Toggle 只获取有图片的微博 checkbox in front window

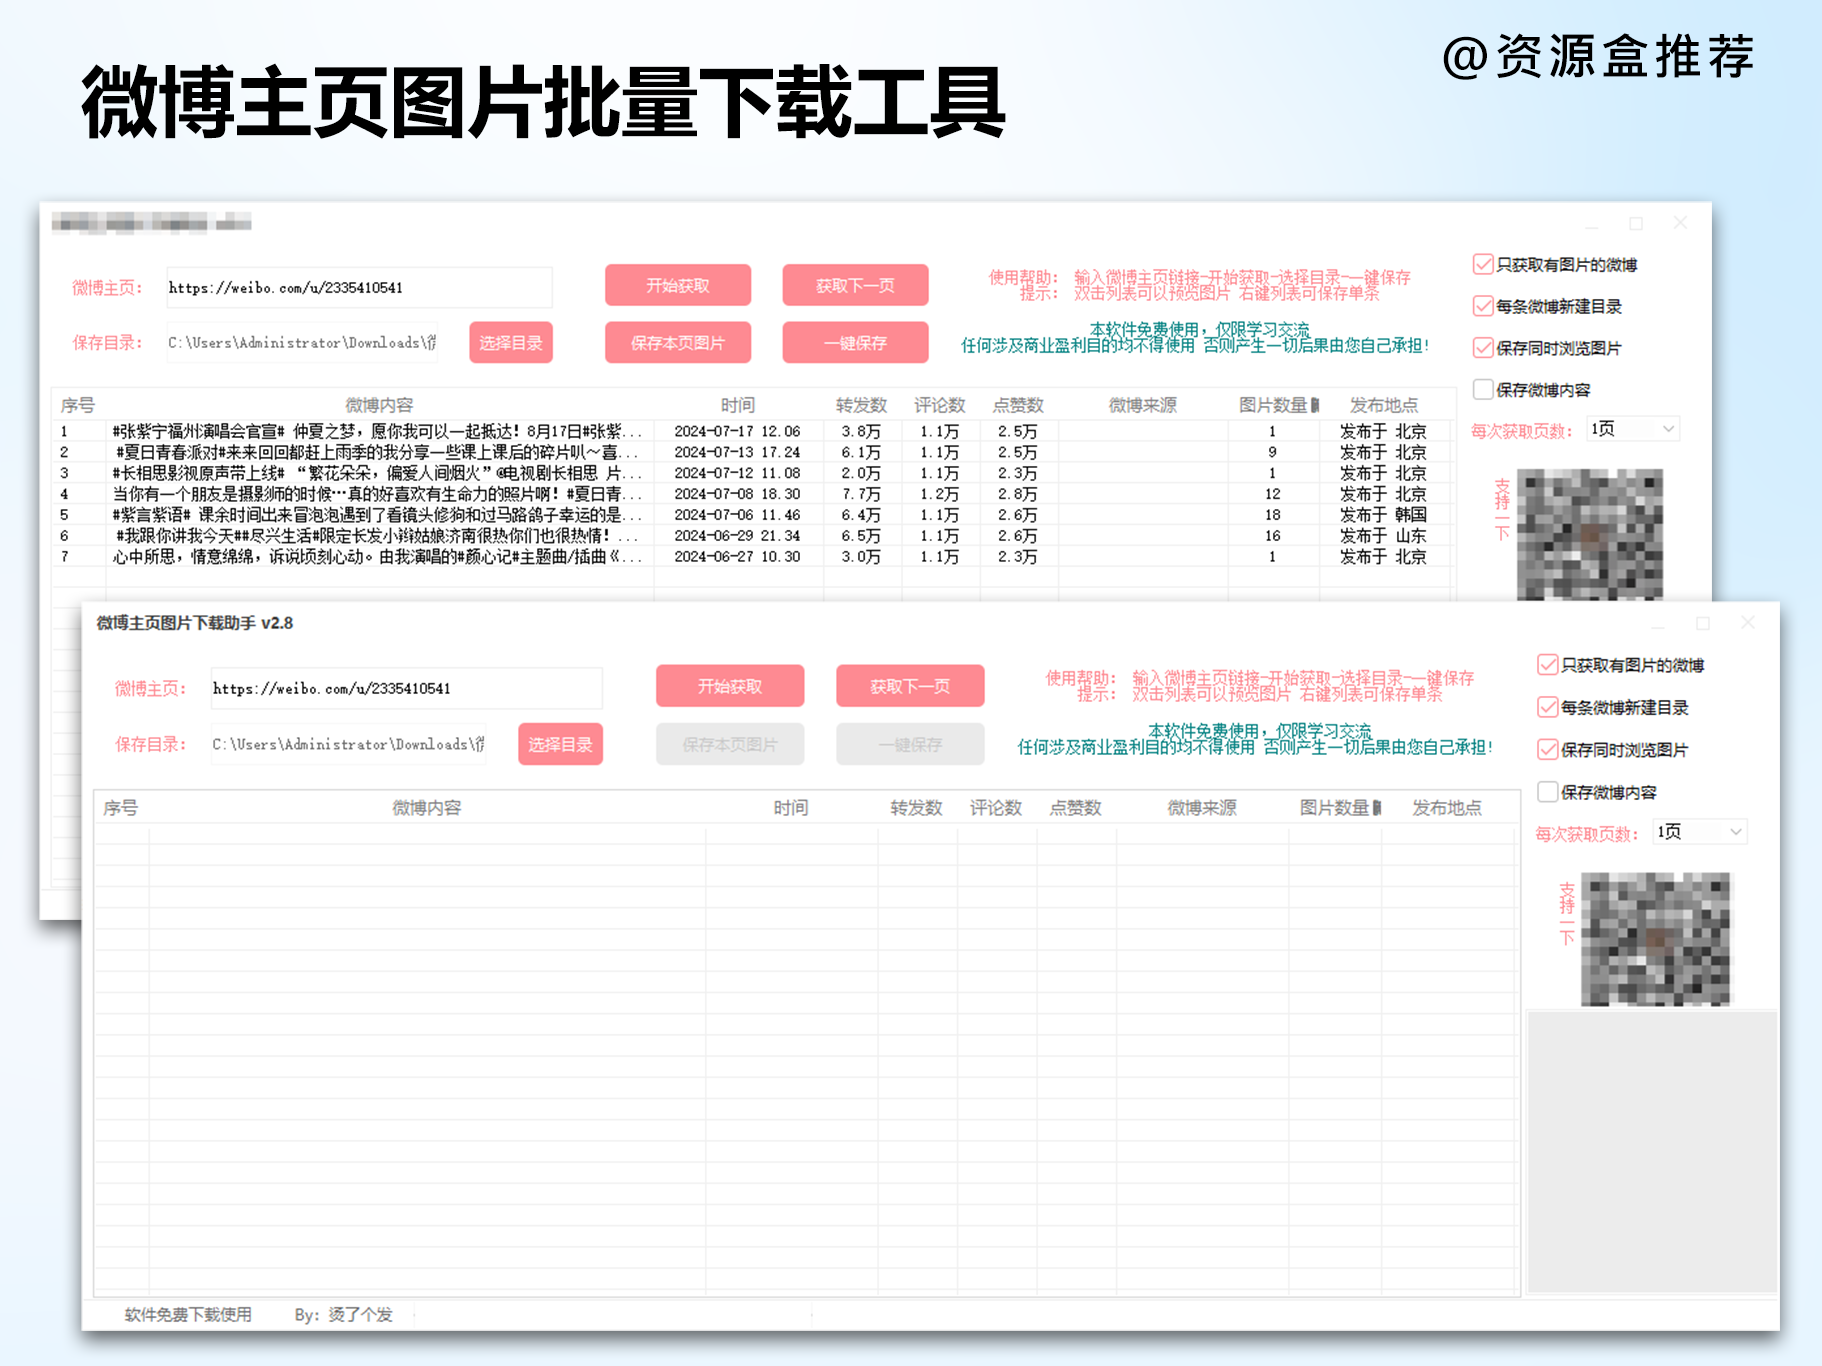pyautogui.click(x=1547, y=665)
